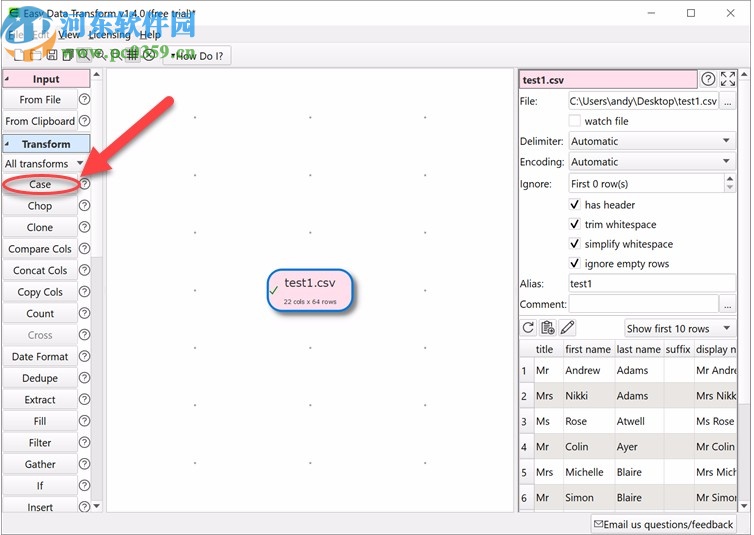Enable the watch file checkbox
This screenshot has width=754, height=535.
pos(575,121)
